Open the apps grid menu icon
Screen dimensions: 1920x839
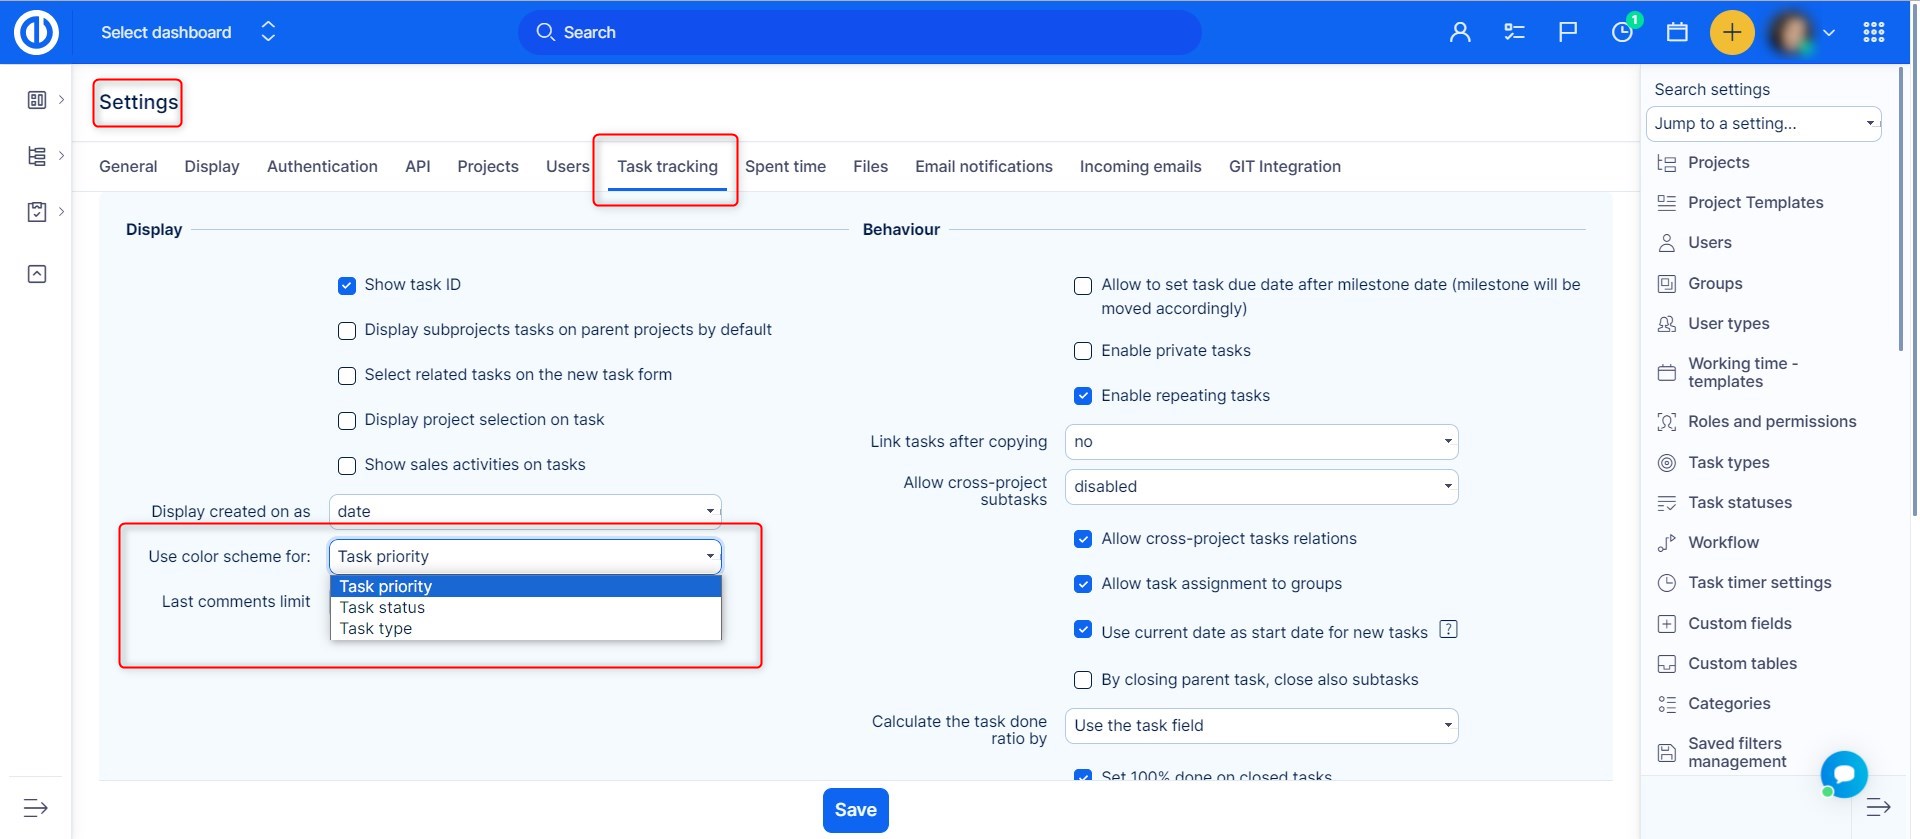click(1874, 32)
